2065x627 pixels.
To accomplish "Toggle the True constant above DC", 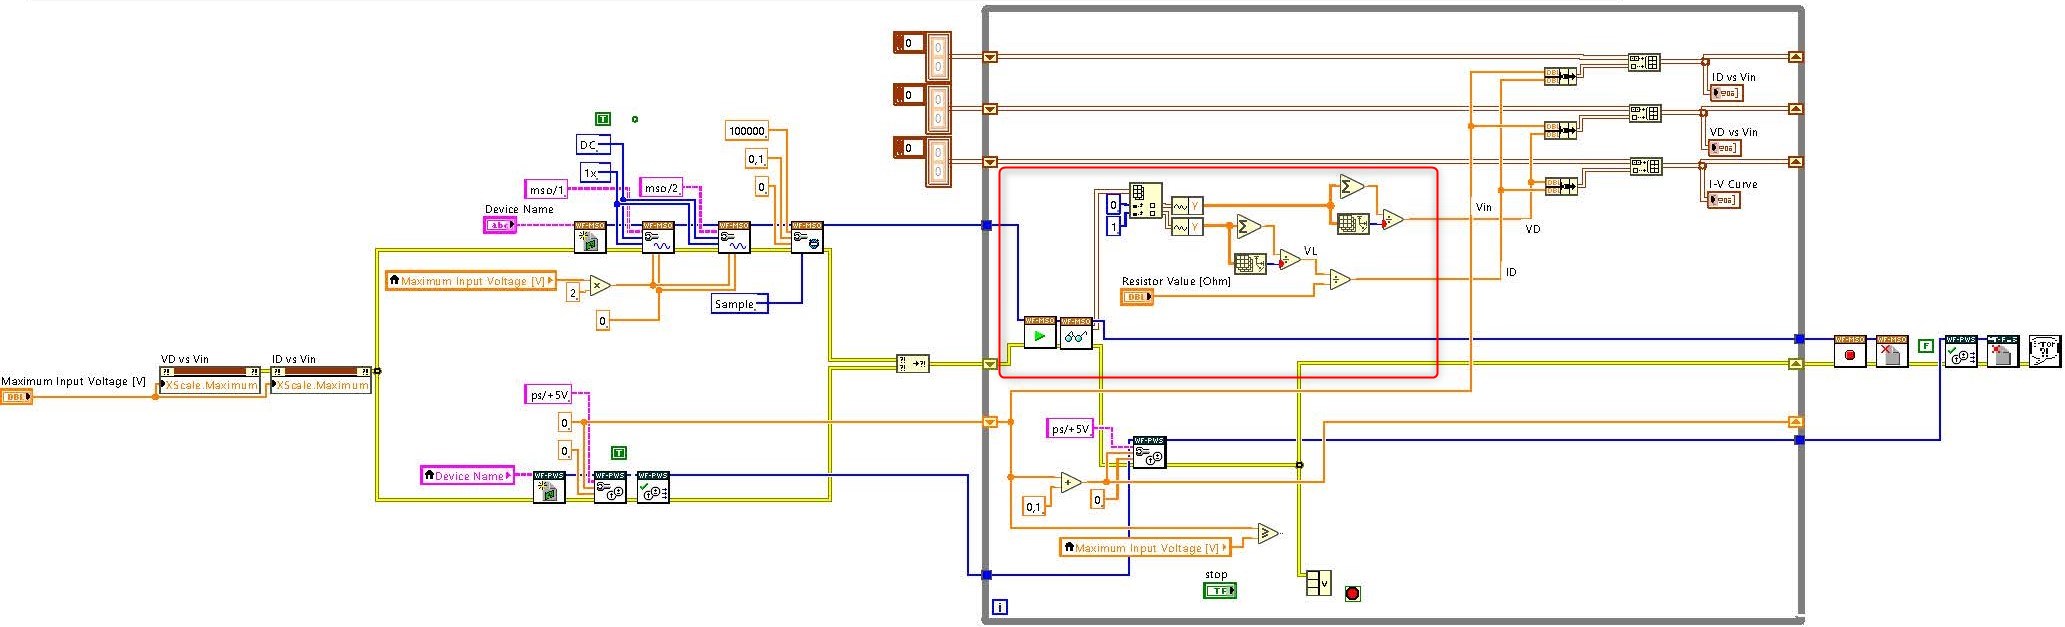I will (x=602, y=119).
